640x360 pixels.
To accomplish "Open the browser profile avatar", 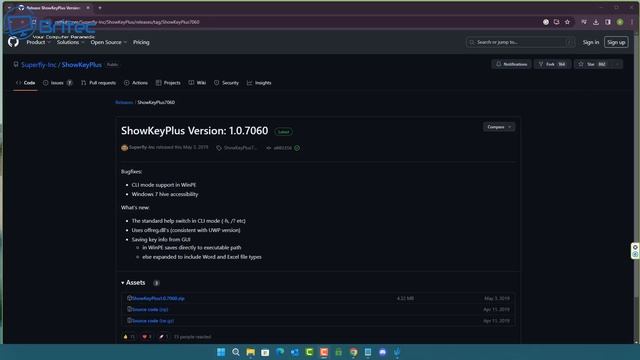I will [x=620, y=22].
